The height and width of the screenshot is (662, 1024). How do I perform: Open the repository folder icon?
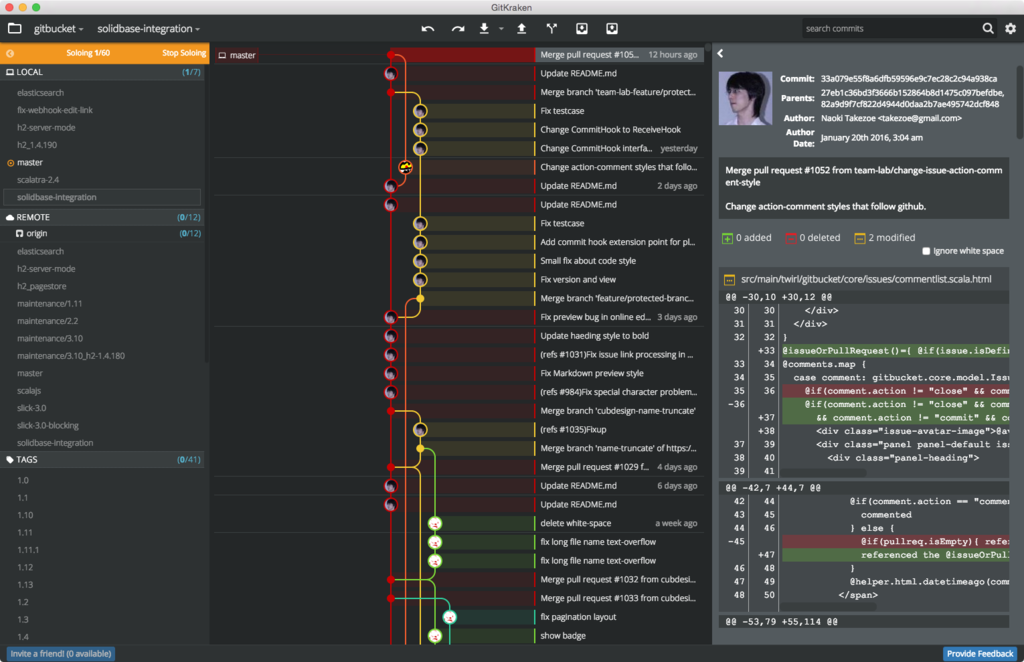point(14,28)
